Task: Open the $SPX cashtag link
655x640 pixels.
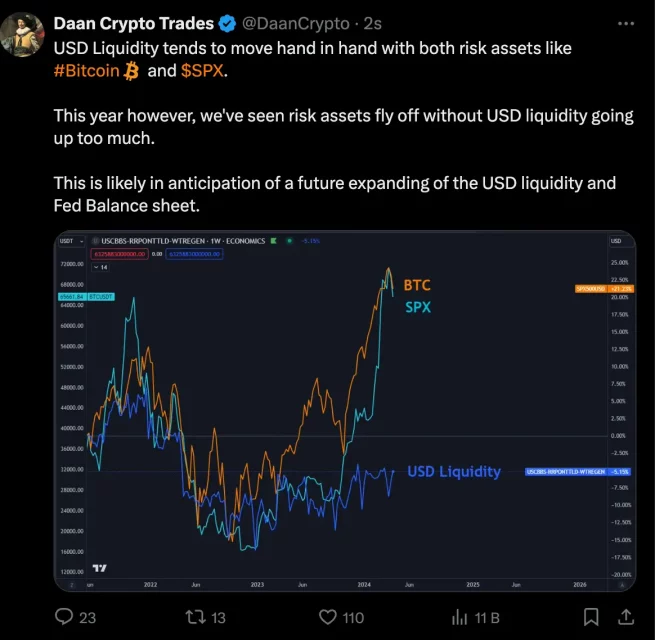Action: click(x=203, y=71)
